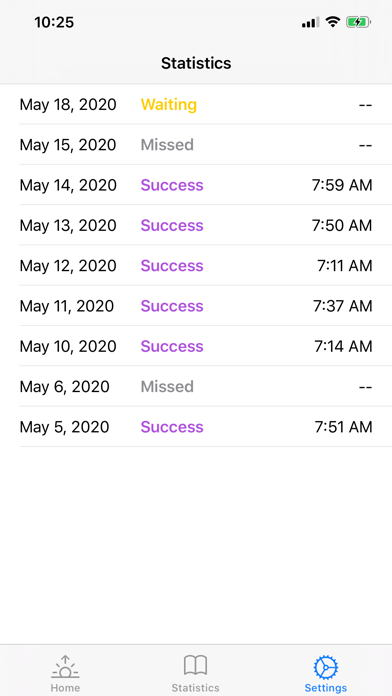Switch to the Settings tab label
Viewport: 392px width, 696px height.
[326, 688]
